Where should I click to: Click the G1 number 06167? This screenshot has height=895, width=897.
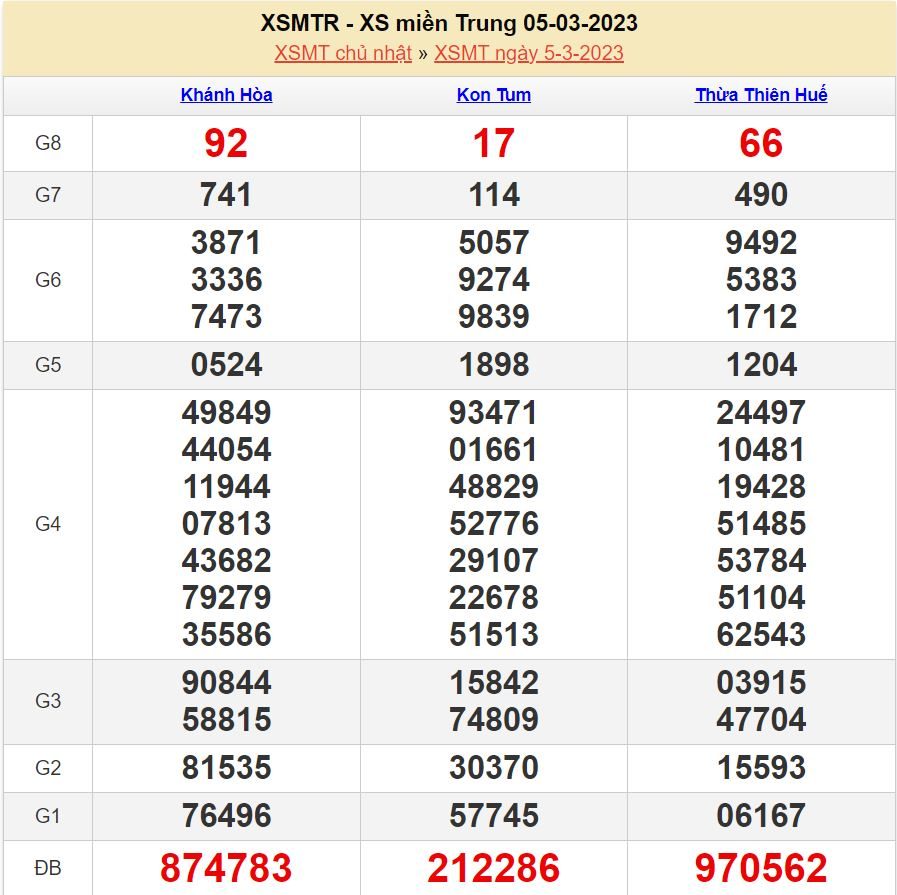(761, 816)
